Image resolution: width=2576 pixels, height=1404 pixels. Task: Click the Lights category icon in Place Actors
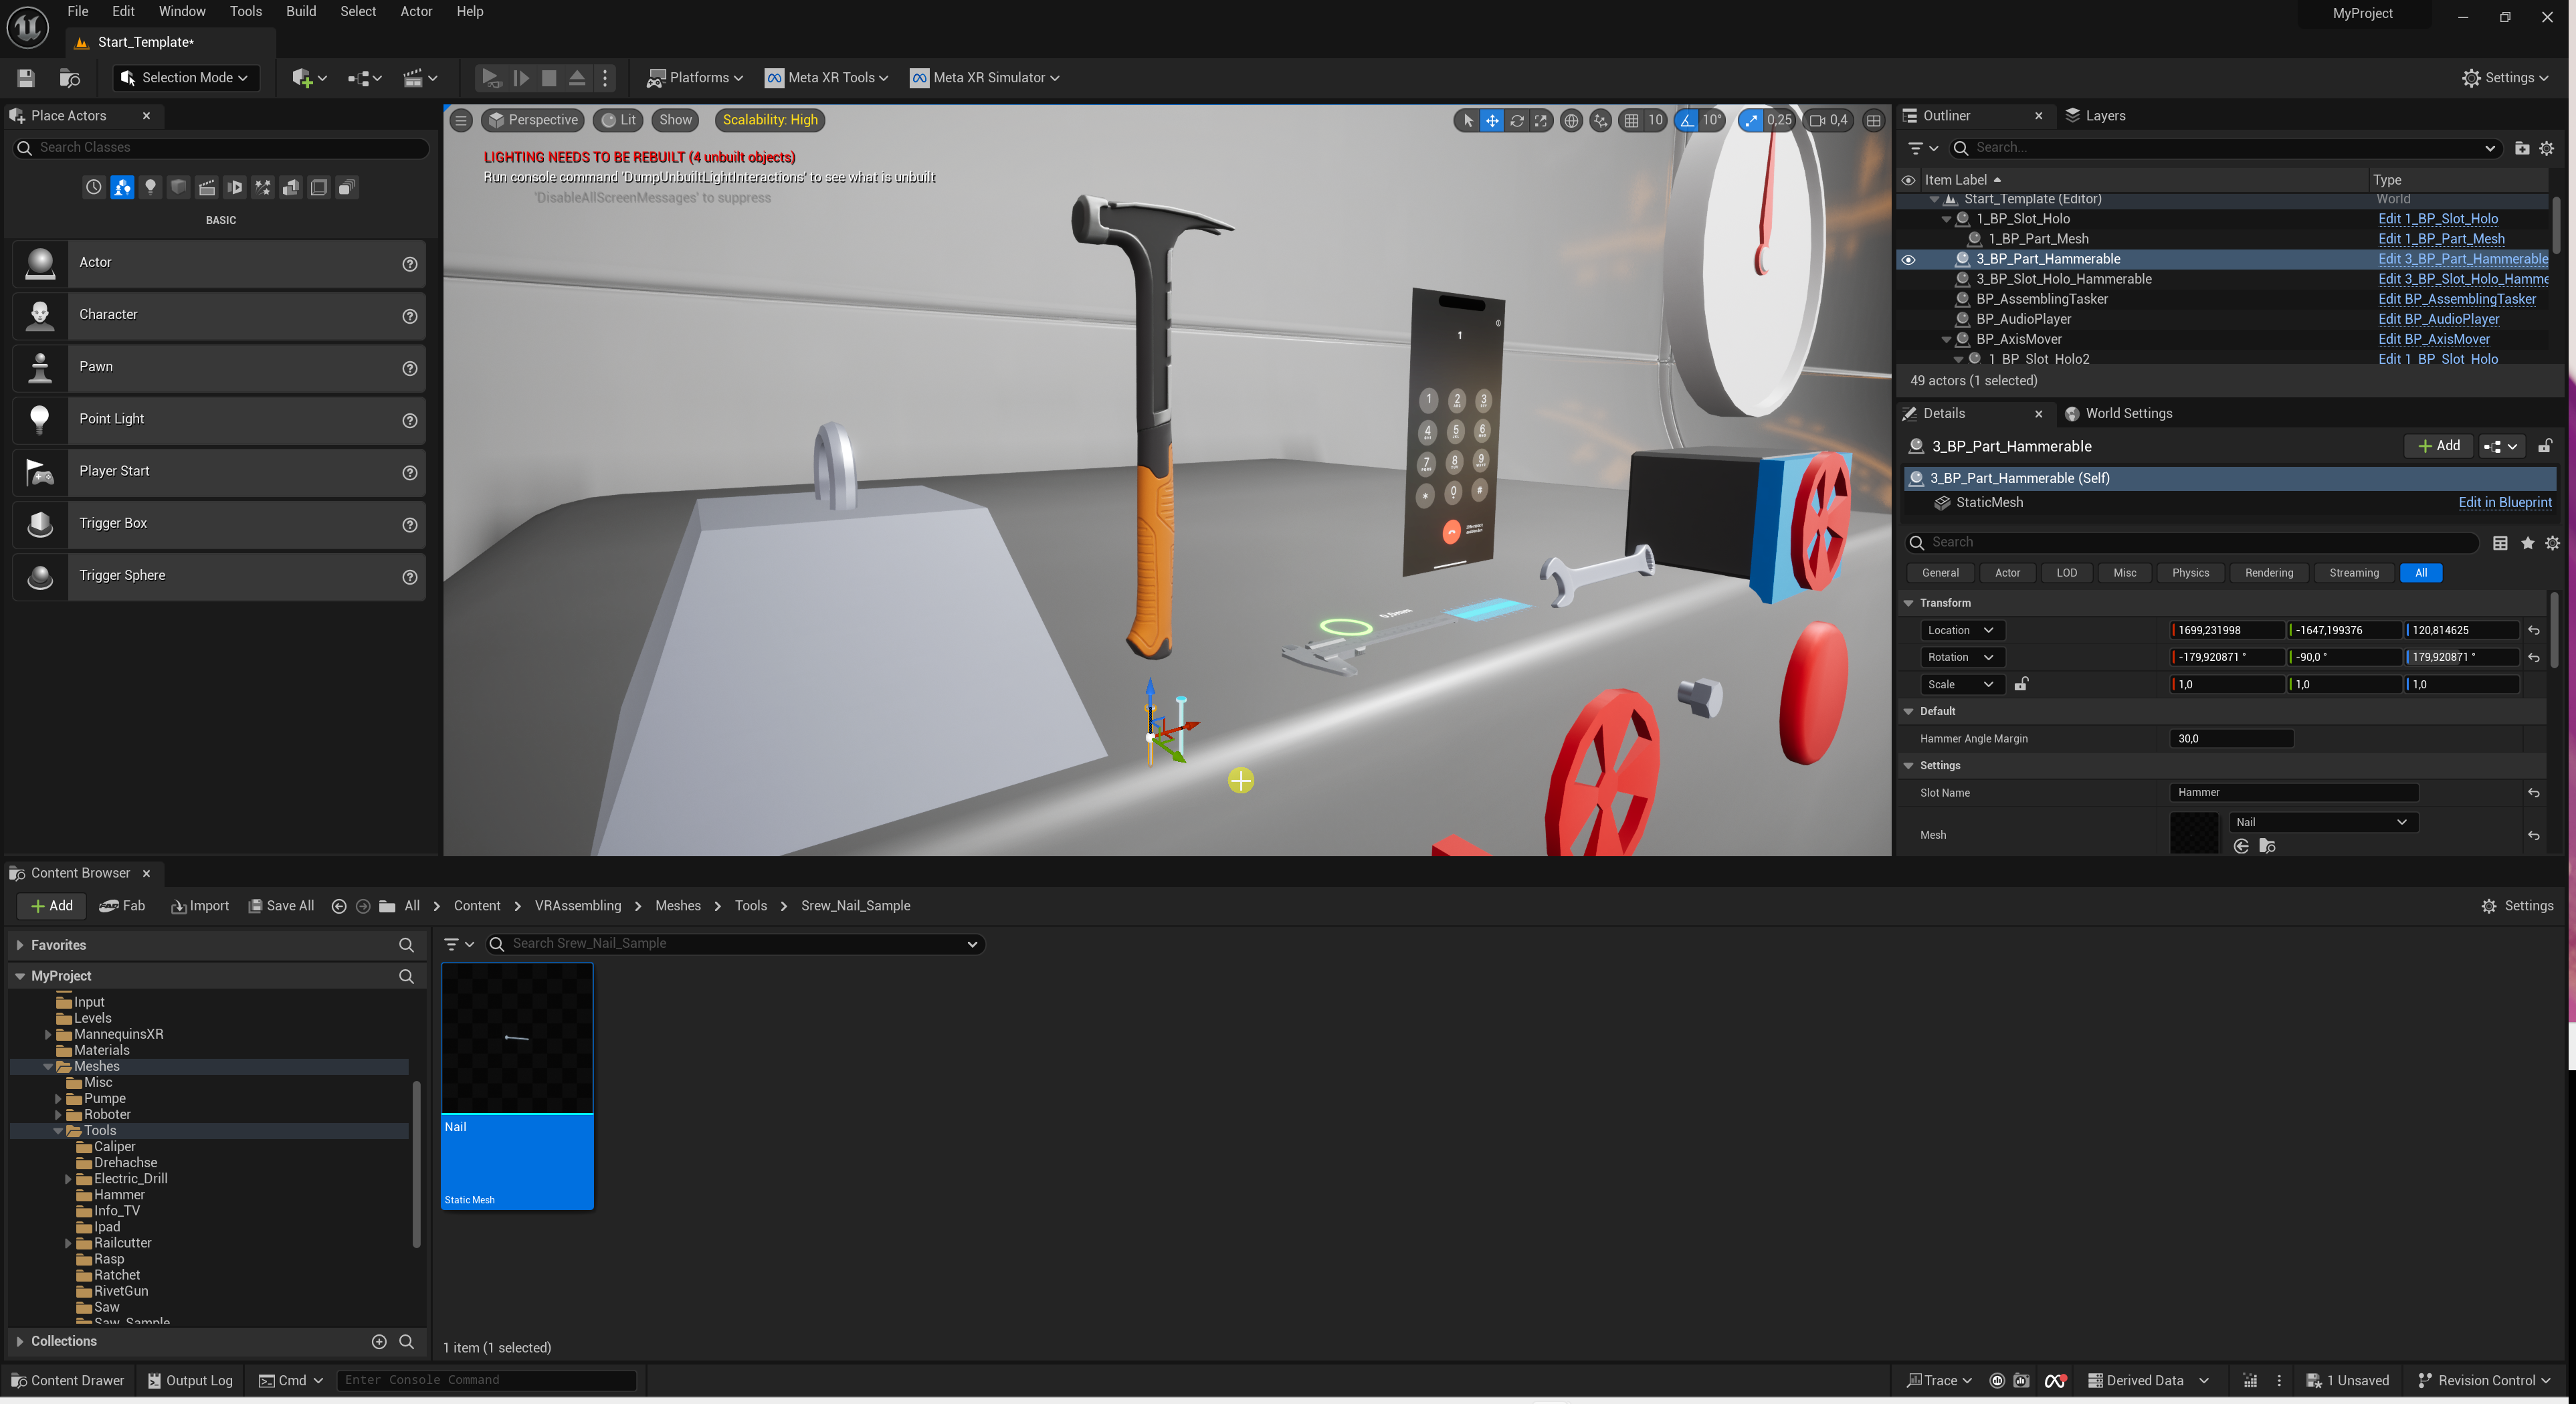point(150,187)
